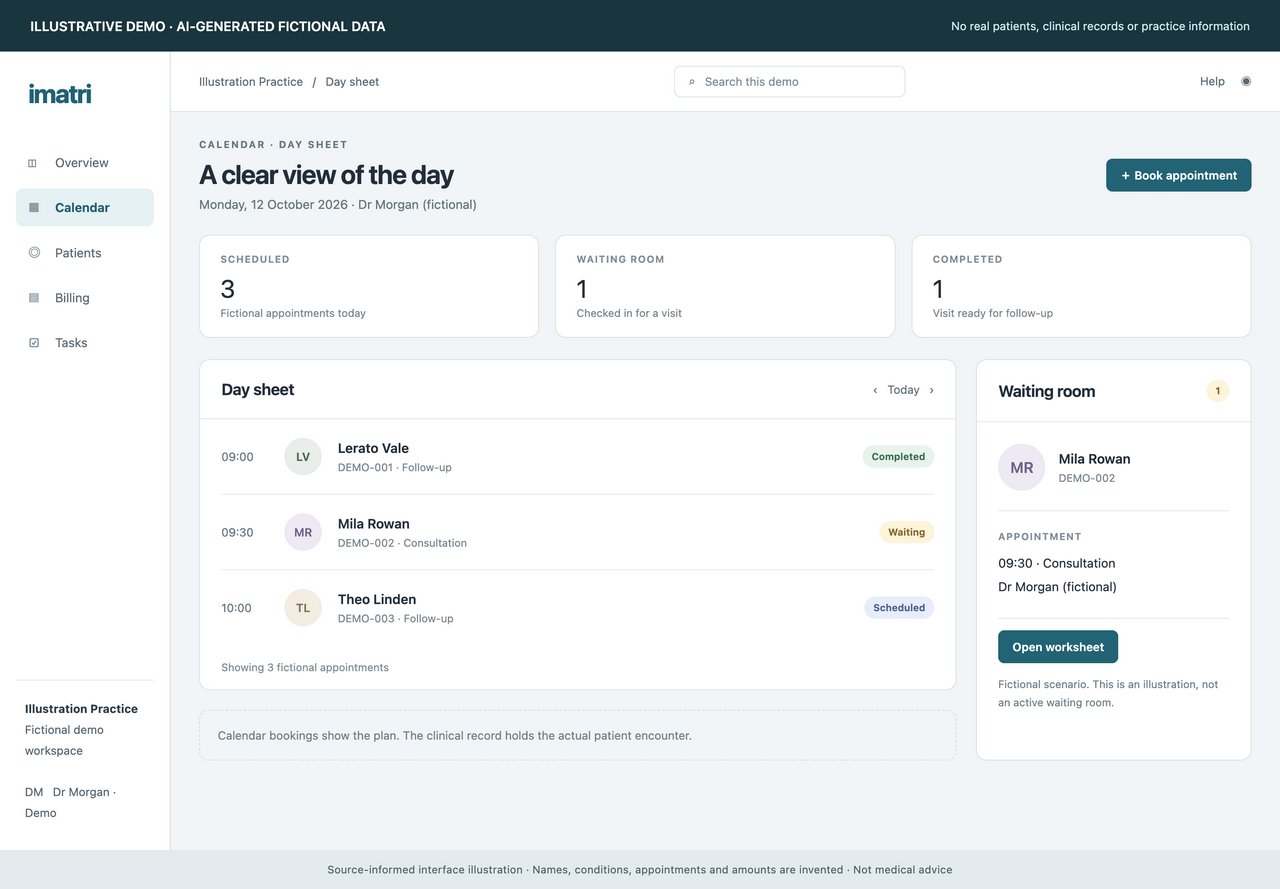Click the DEMO-002 · Consultation text
Screen dimensions: 1280x889
[402, 543]
